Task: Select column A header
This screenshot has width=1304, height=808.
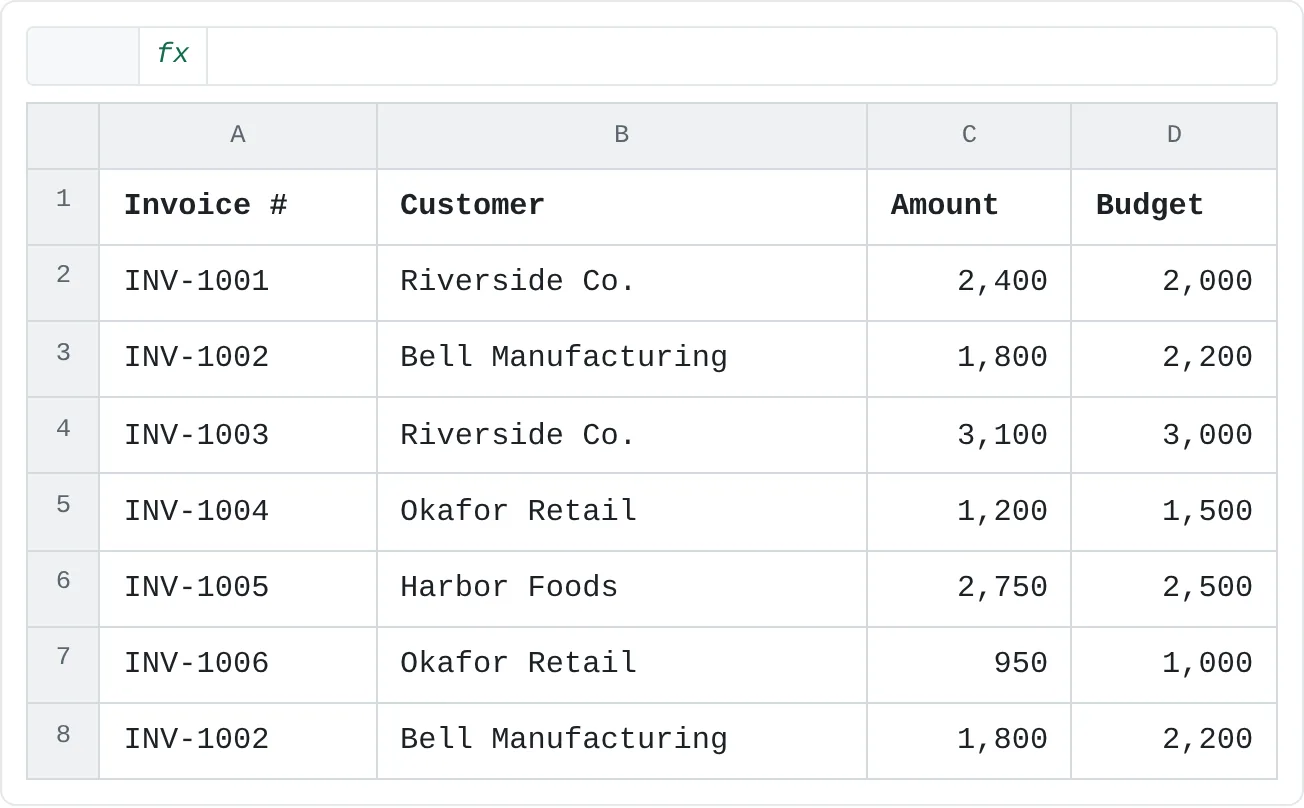Action: point(238,136)
